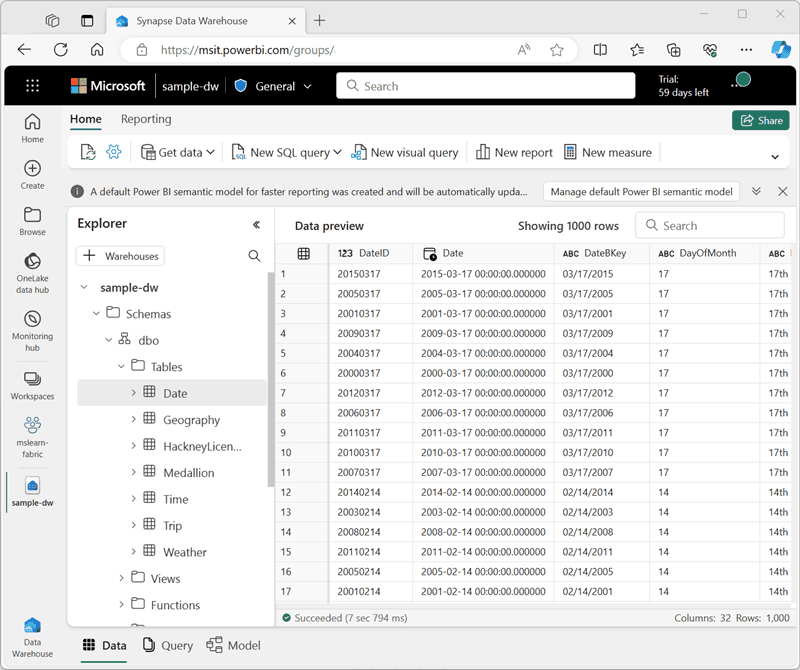Click the Explorer search magnifier icon

(254, 256)
